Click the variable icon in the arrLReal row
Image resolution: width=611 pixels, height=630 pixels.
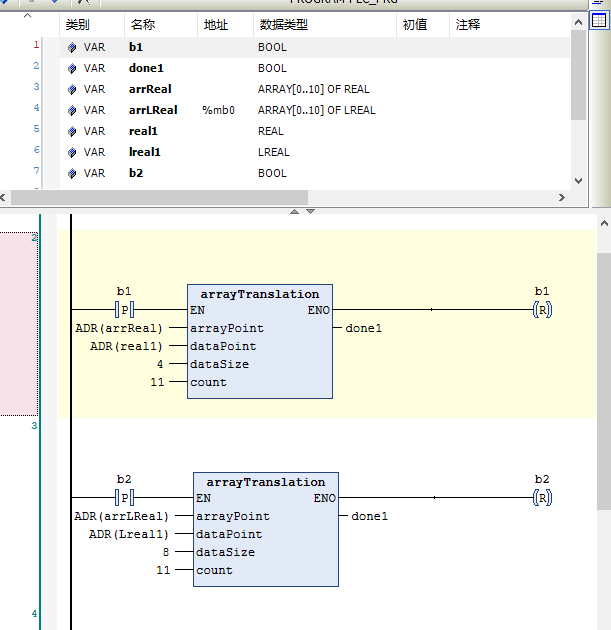click(72, 110)
